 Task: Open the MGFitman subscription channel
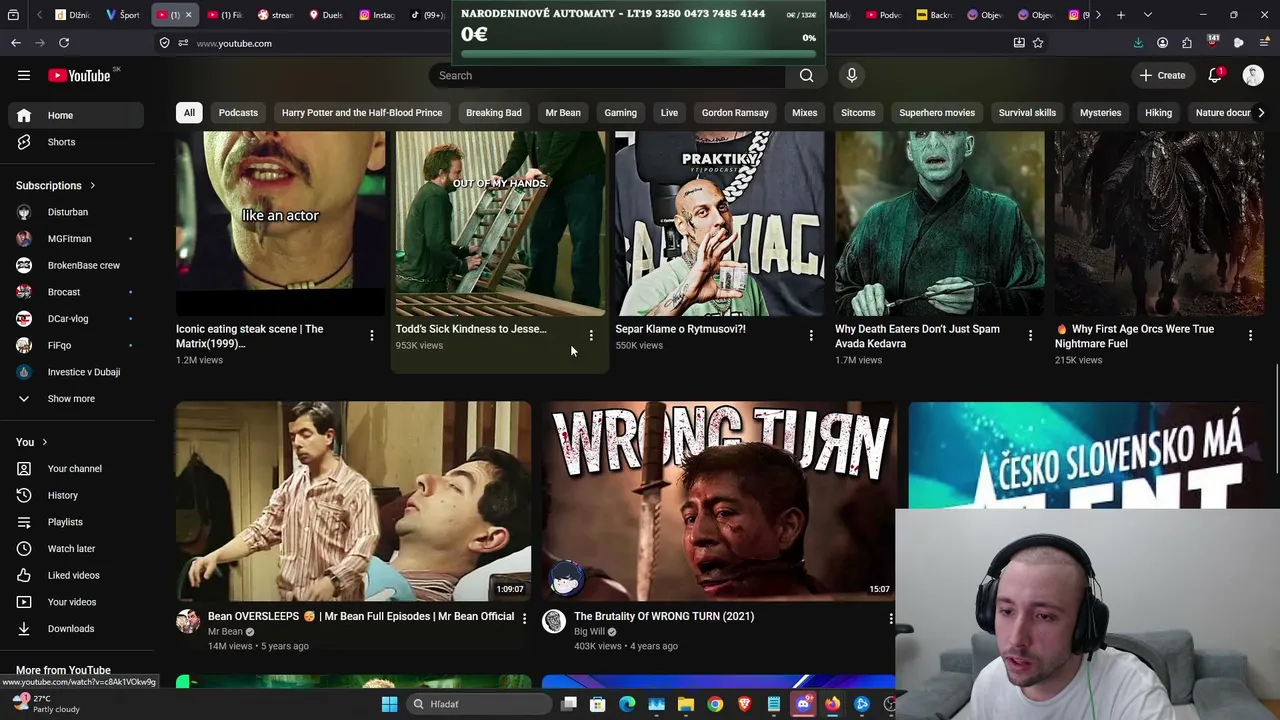coord(76,239)
